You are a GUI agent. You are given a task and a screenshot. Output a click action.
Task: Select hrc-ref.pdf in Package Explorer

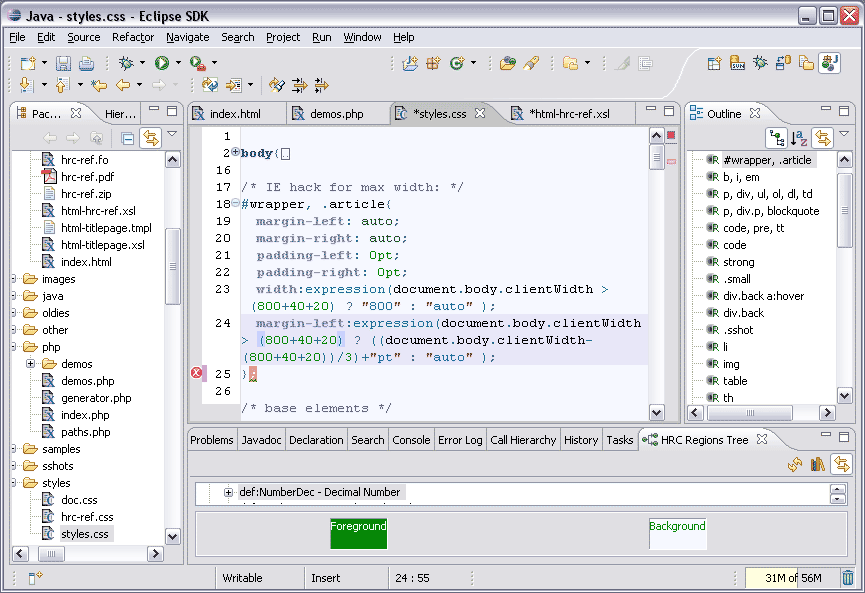87,177
